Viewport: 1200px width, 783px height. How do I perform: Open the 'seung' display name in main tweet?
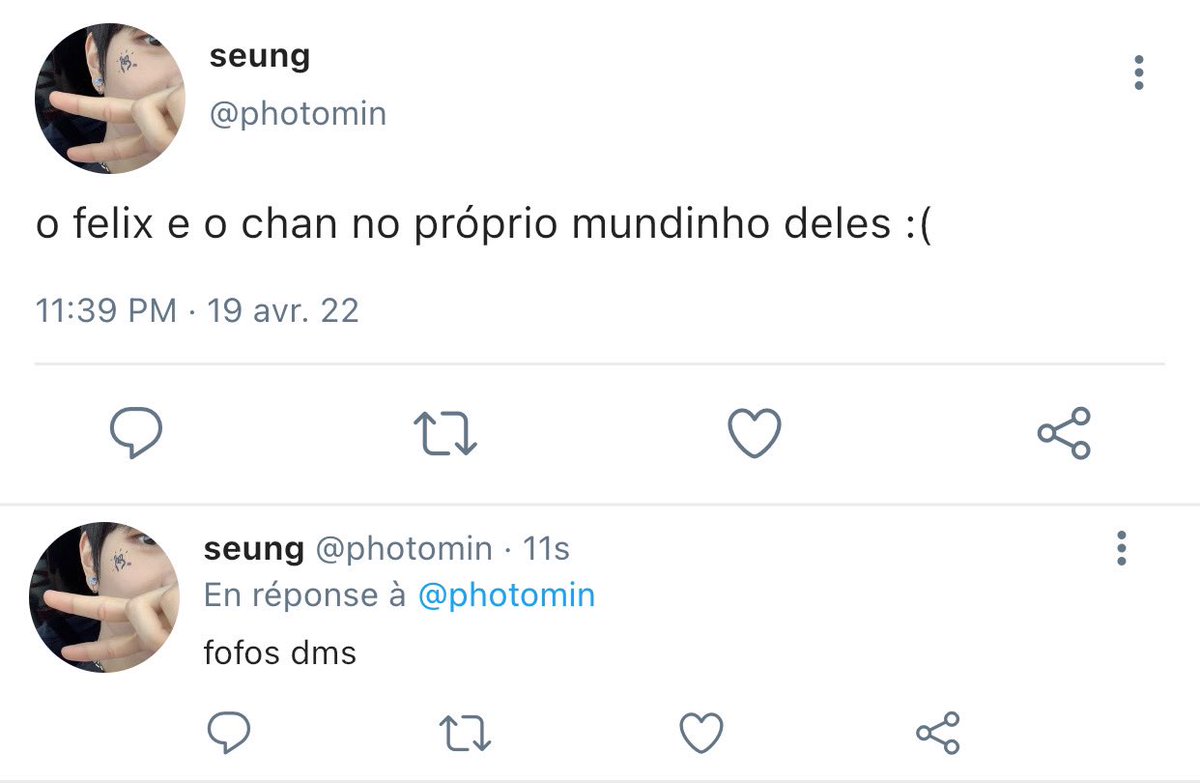pyautogui.click(x=260, y=57)
